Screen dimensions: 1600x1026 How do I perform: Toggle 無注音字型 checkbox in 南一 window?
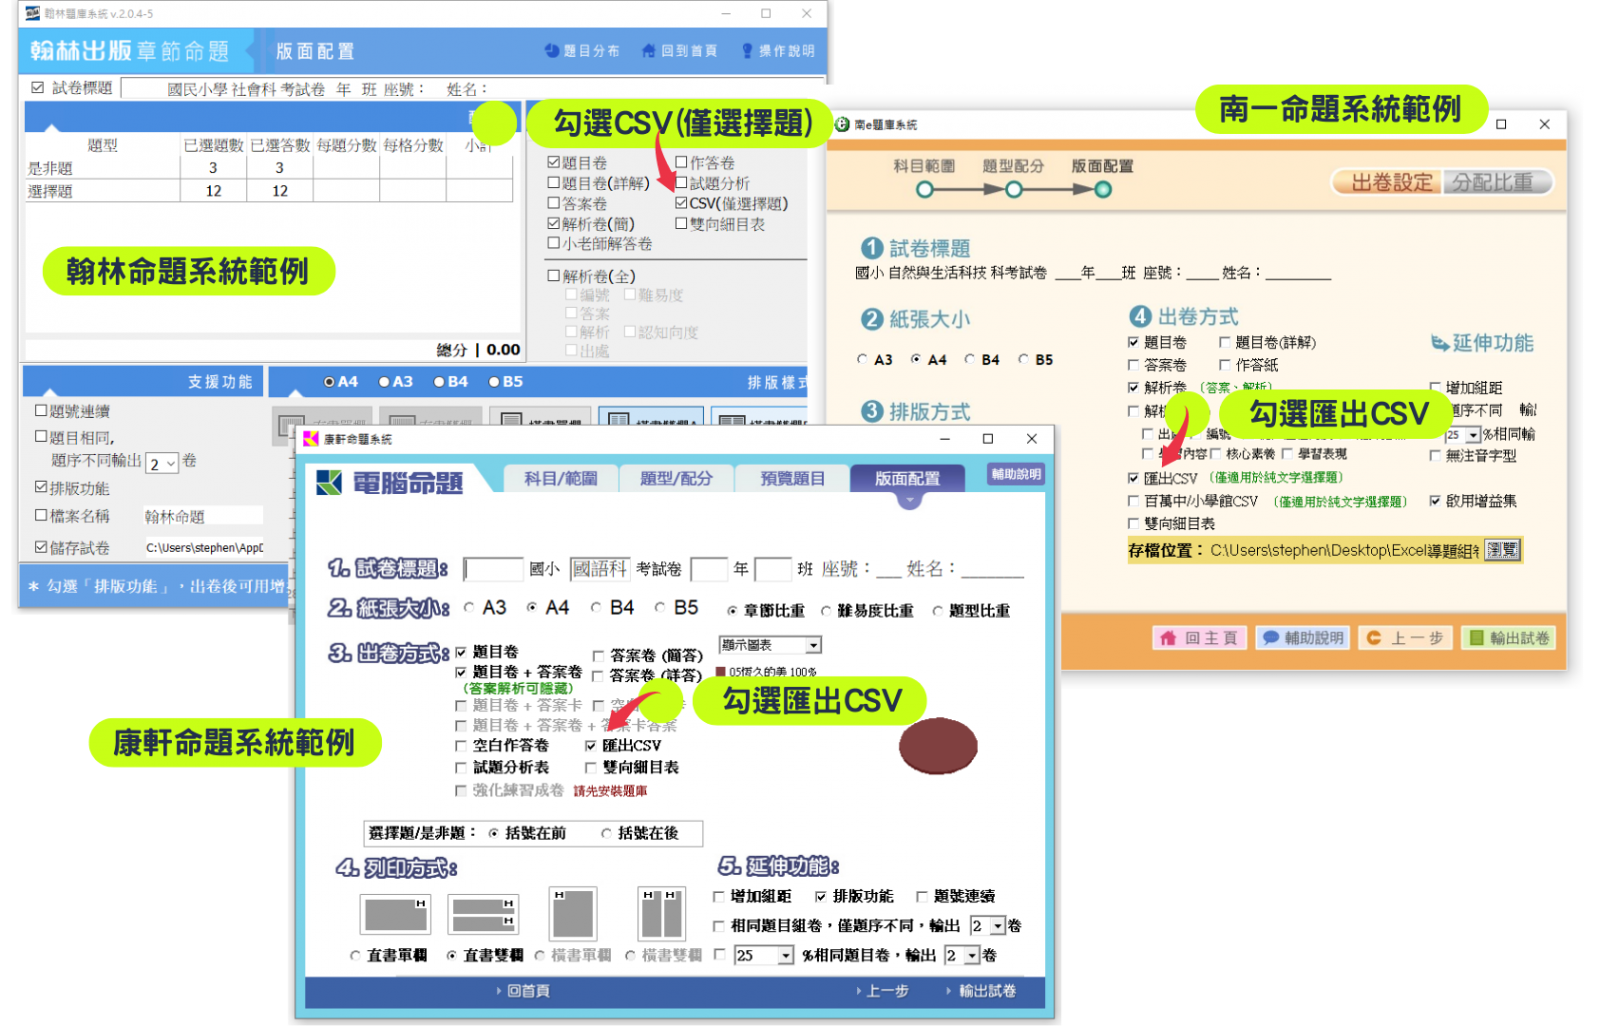[1435, 456]
